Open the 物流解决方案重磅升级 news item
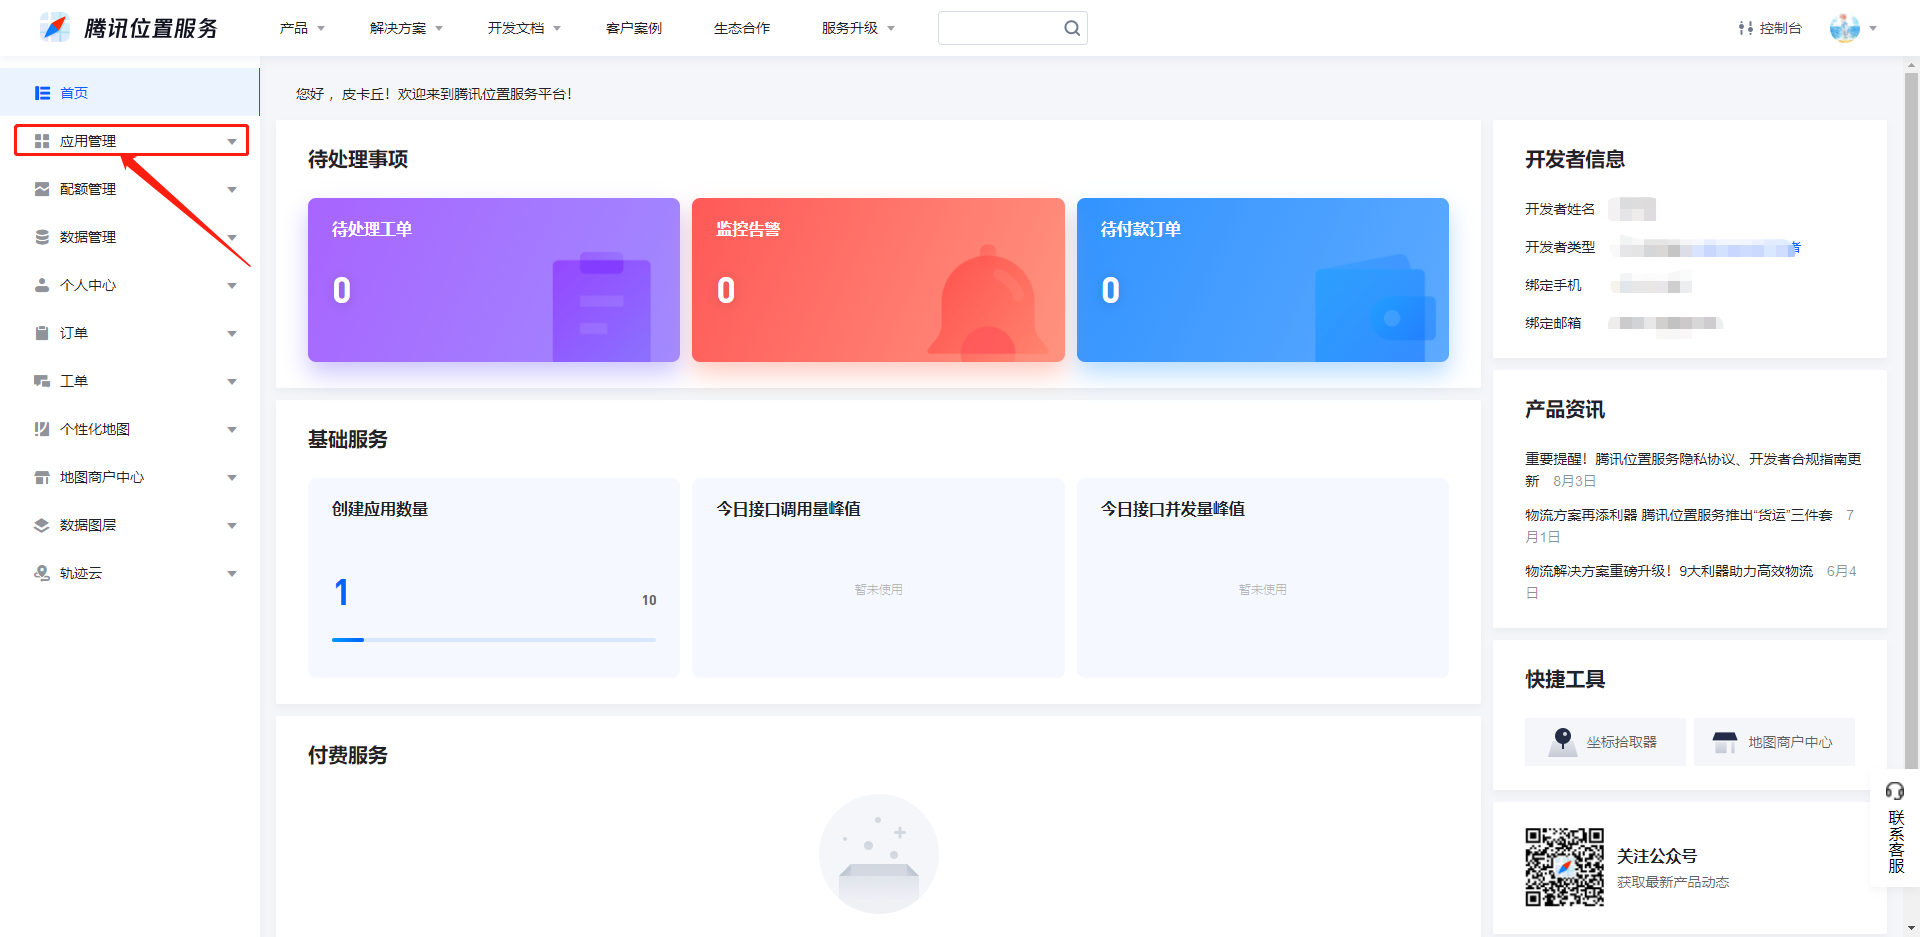 pos(1690,582)
